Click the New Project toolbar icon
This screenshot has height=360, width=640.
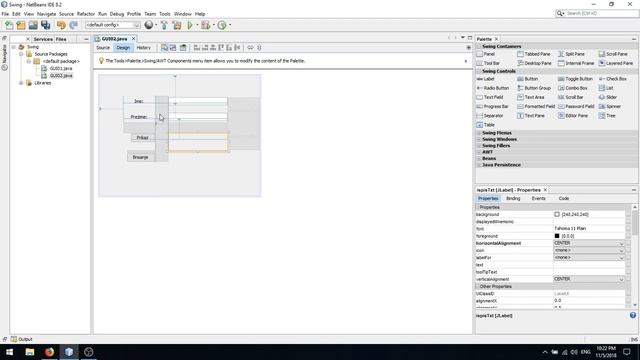[x=21, y=25]
